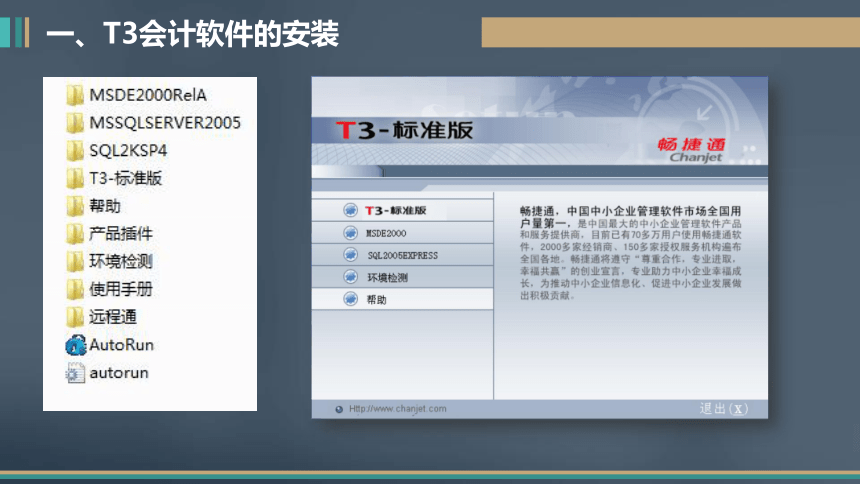Select the AutoRun application name text

click(x=122, y=345)
